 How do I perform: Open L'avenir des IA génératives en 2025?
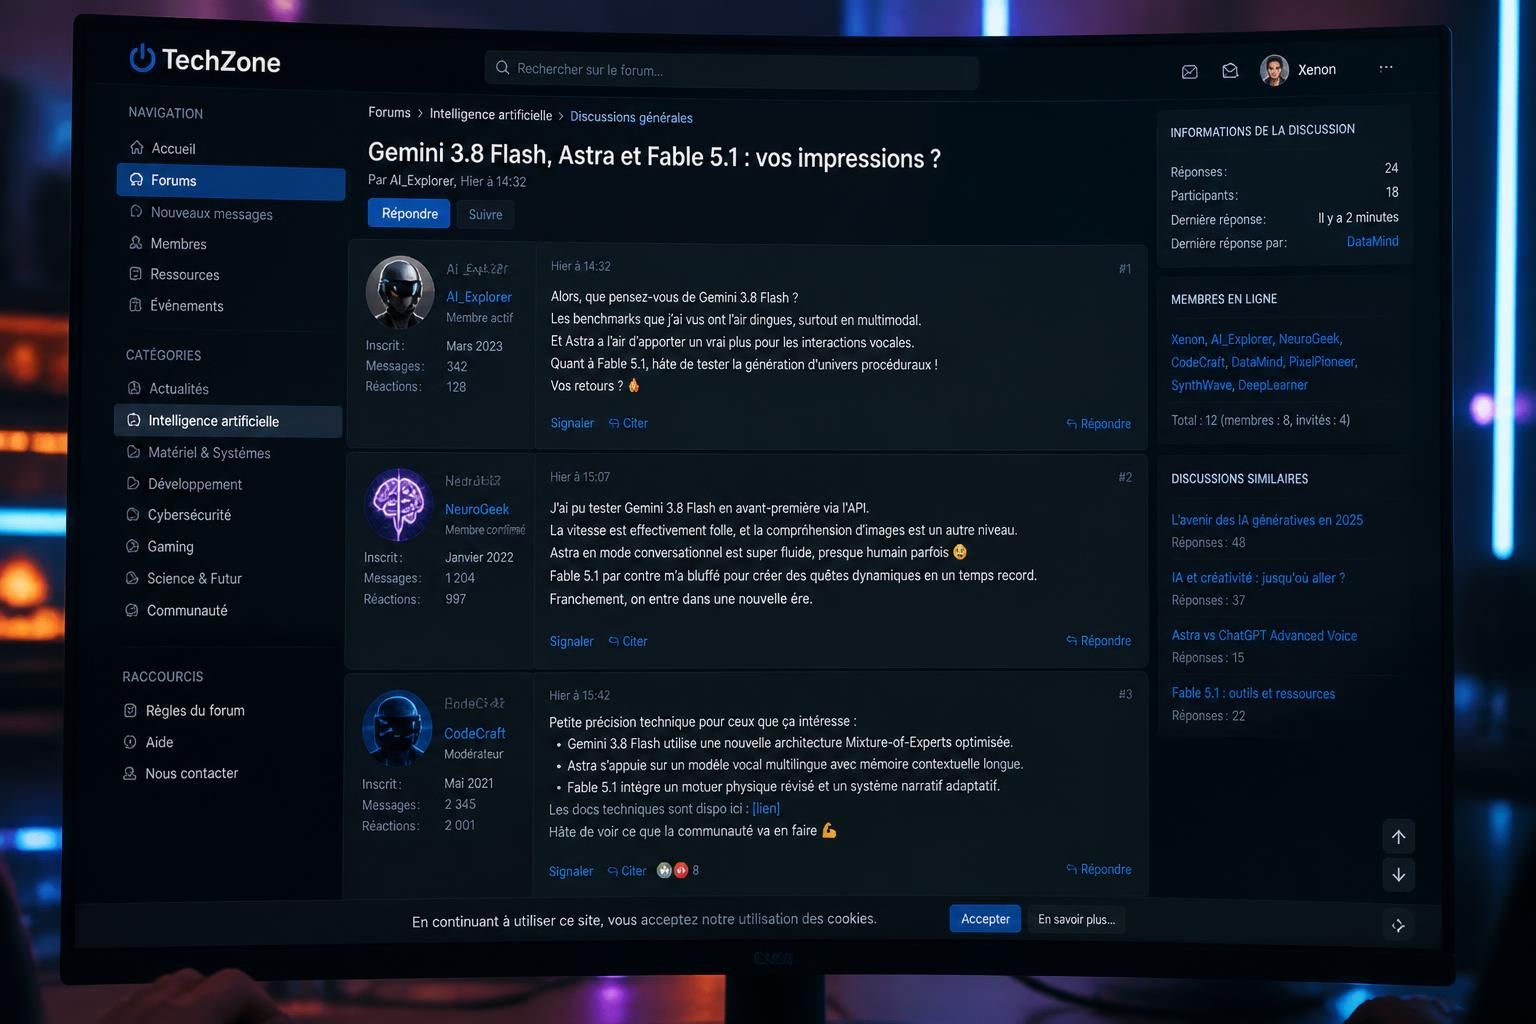1267,520
